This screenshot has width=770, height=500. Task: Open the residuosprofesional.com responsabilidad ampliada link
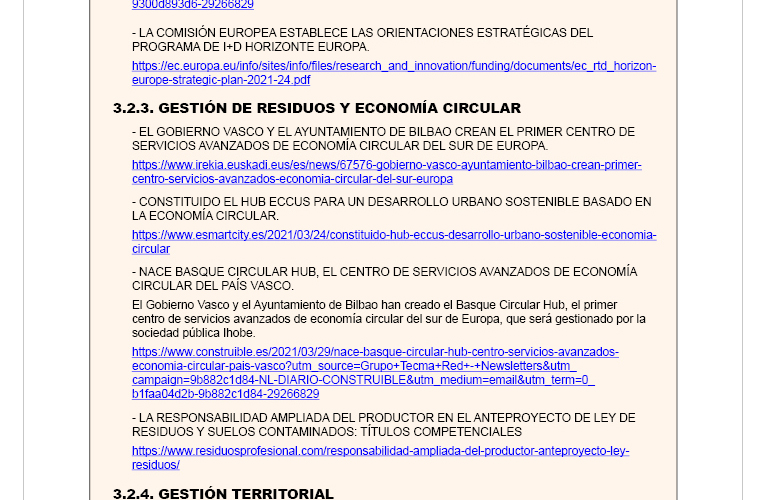tap(380, 457)
